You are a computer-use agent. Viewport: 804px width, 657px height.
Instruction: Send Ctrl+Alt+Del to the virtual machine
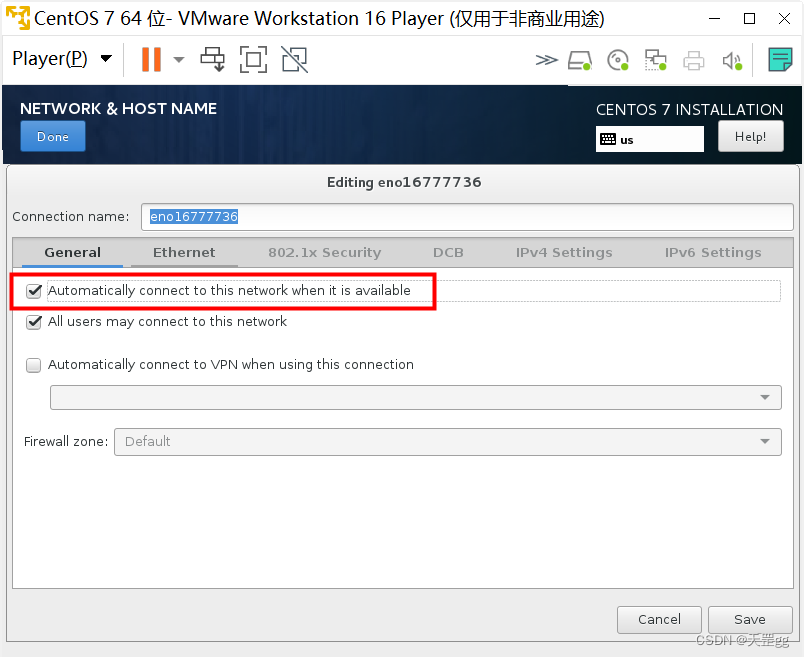click(x=212, y=59)
